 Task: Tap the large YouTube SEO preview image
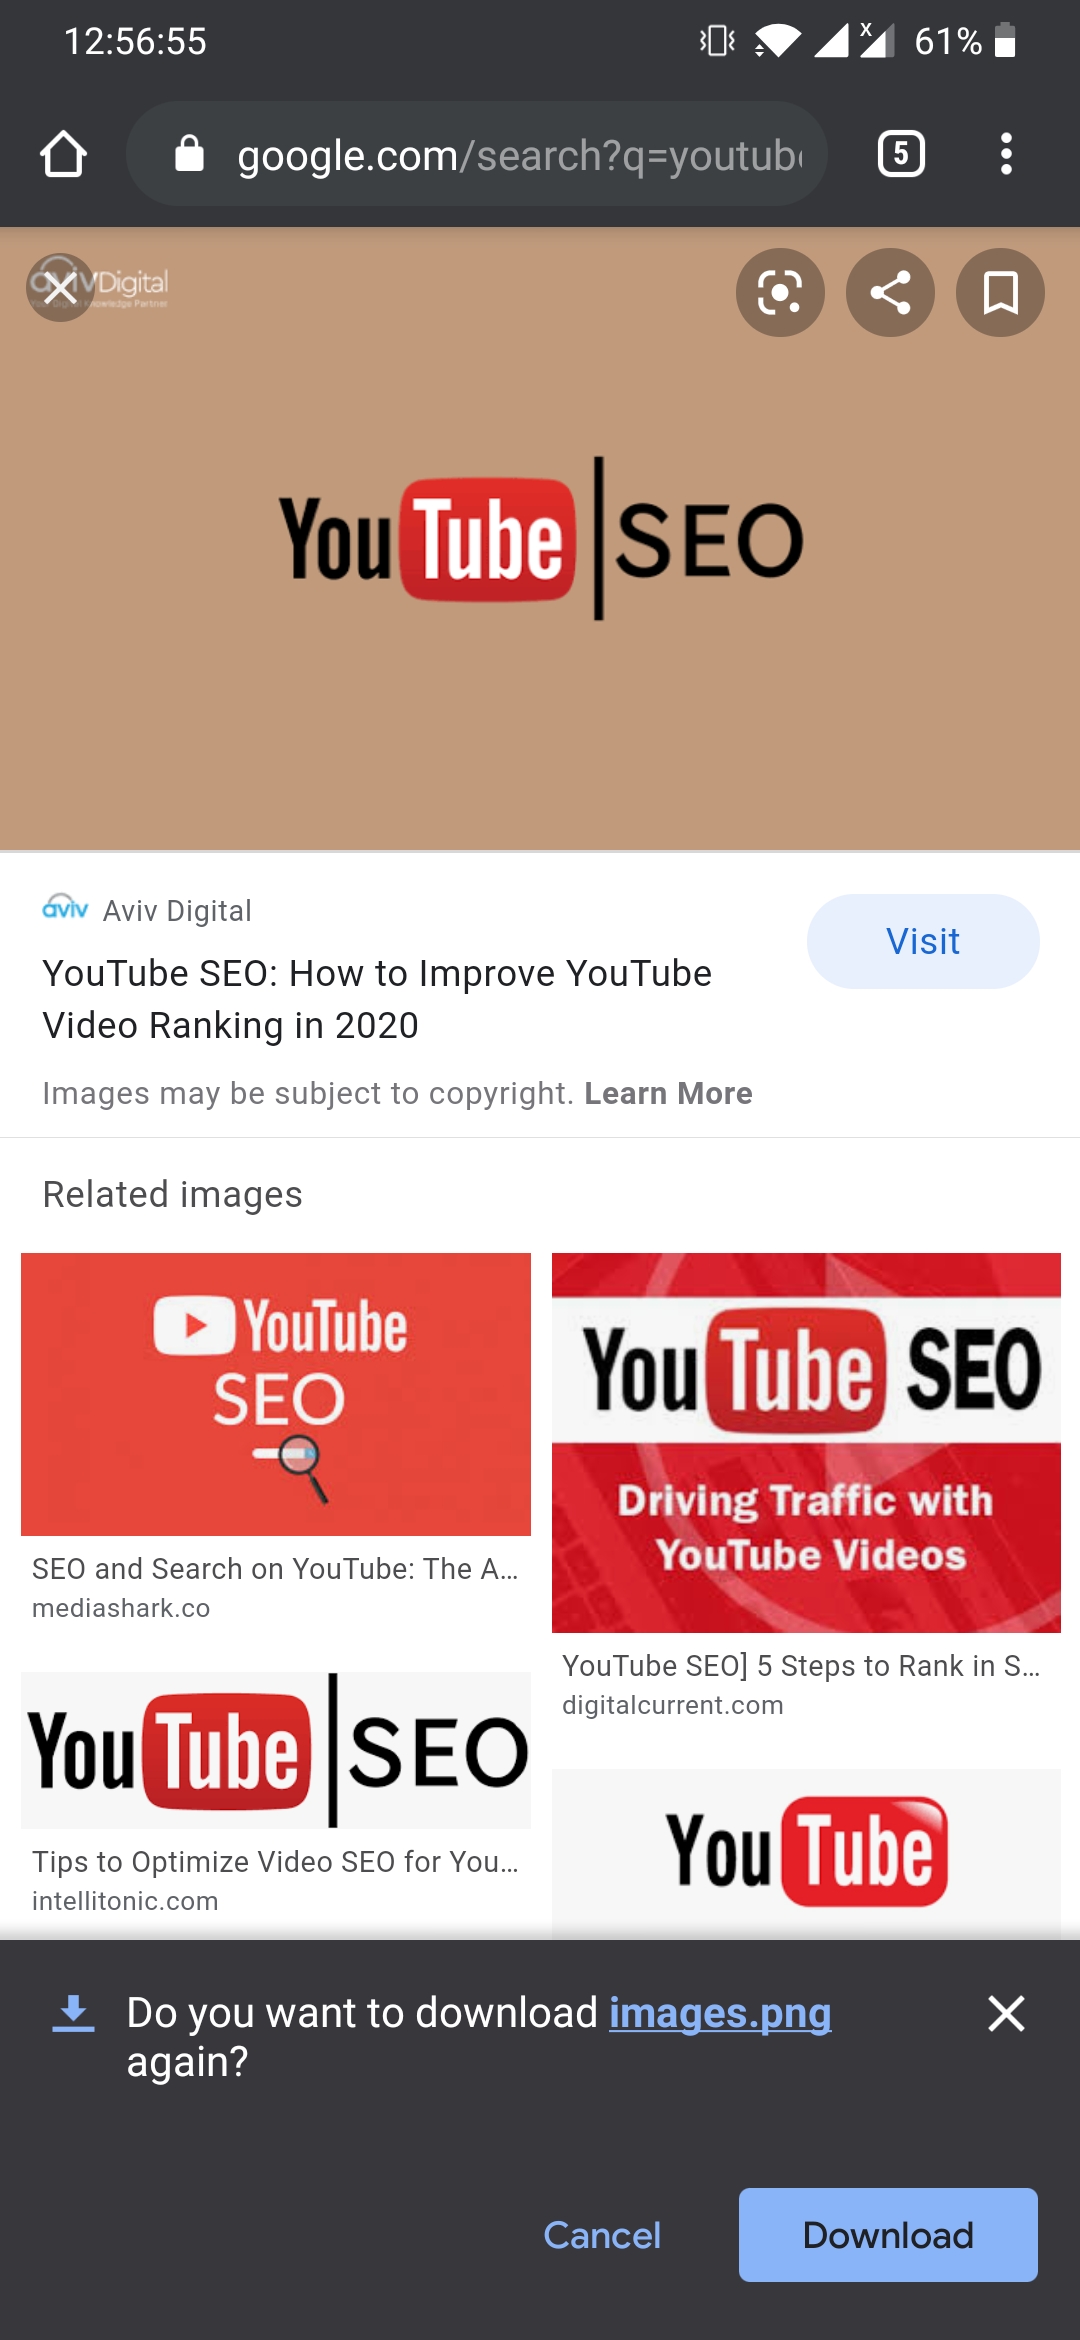point(540,539)
